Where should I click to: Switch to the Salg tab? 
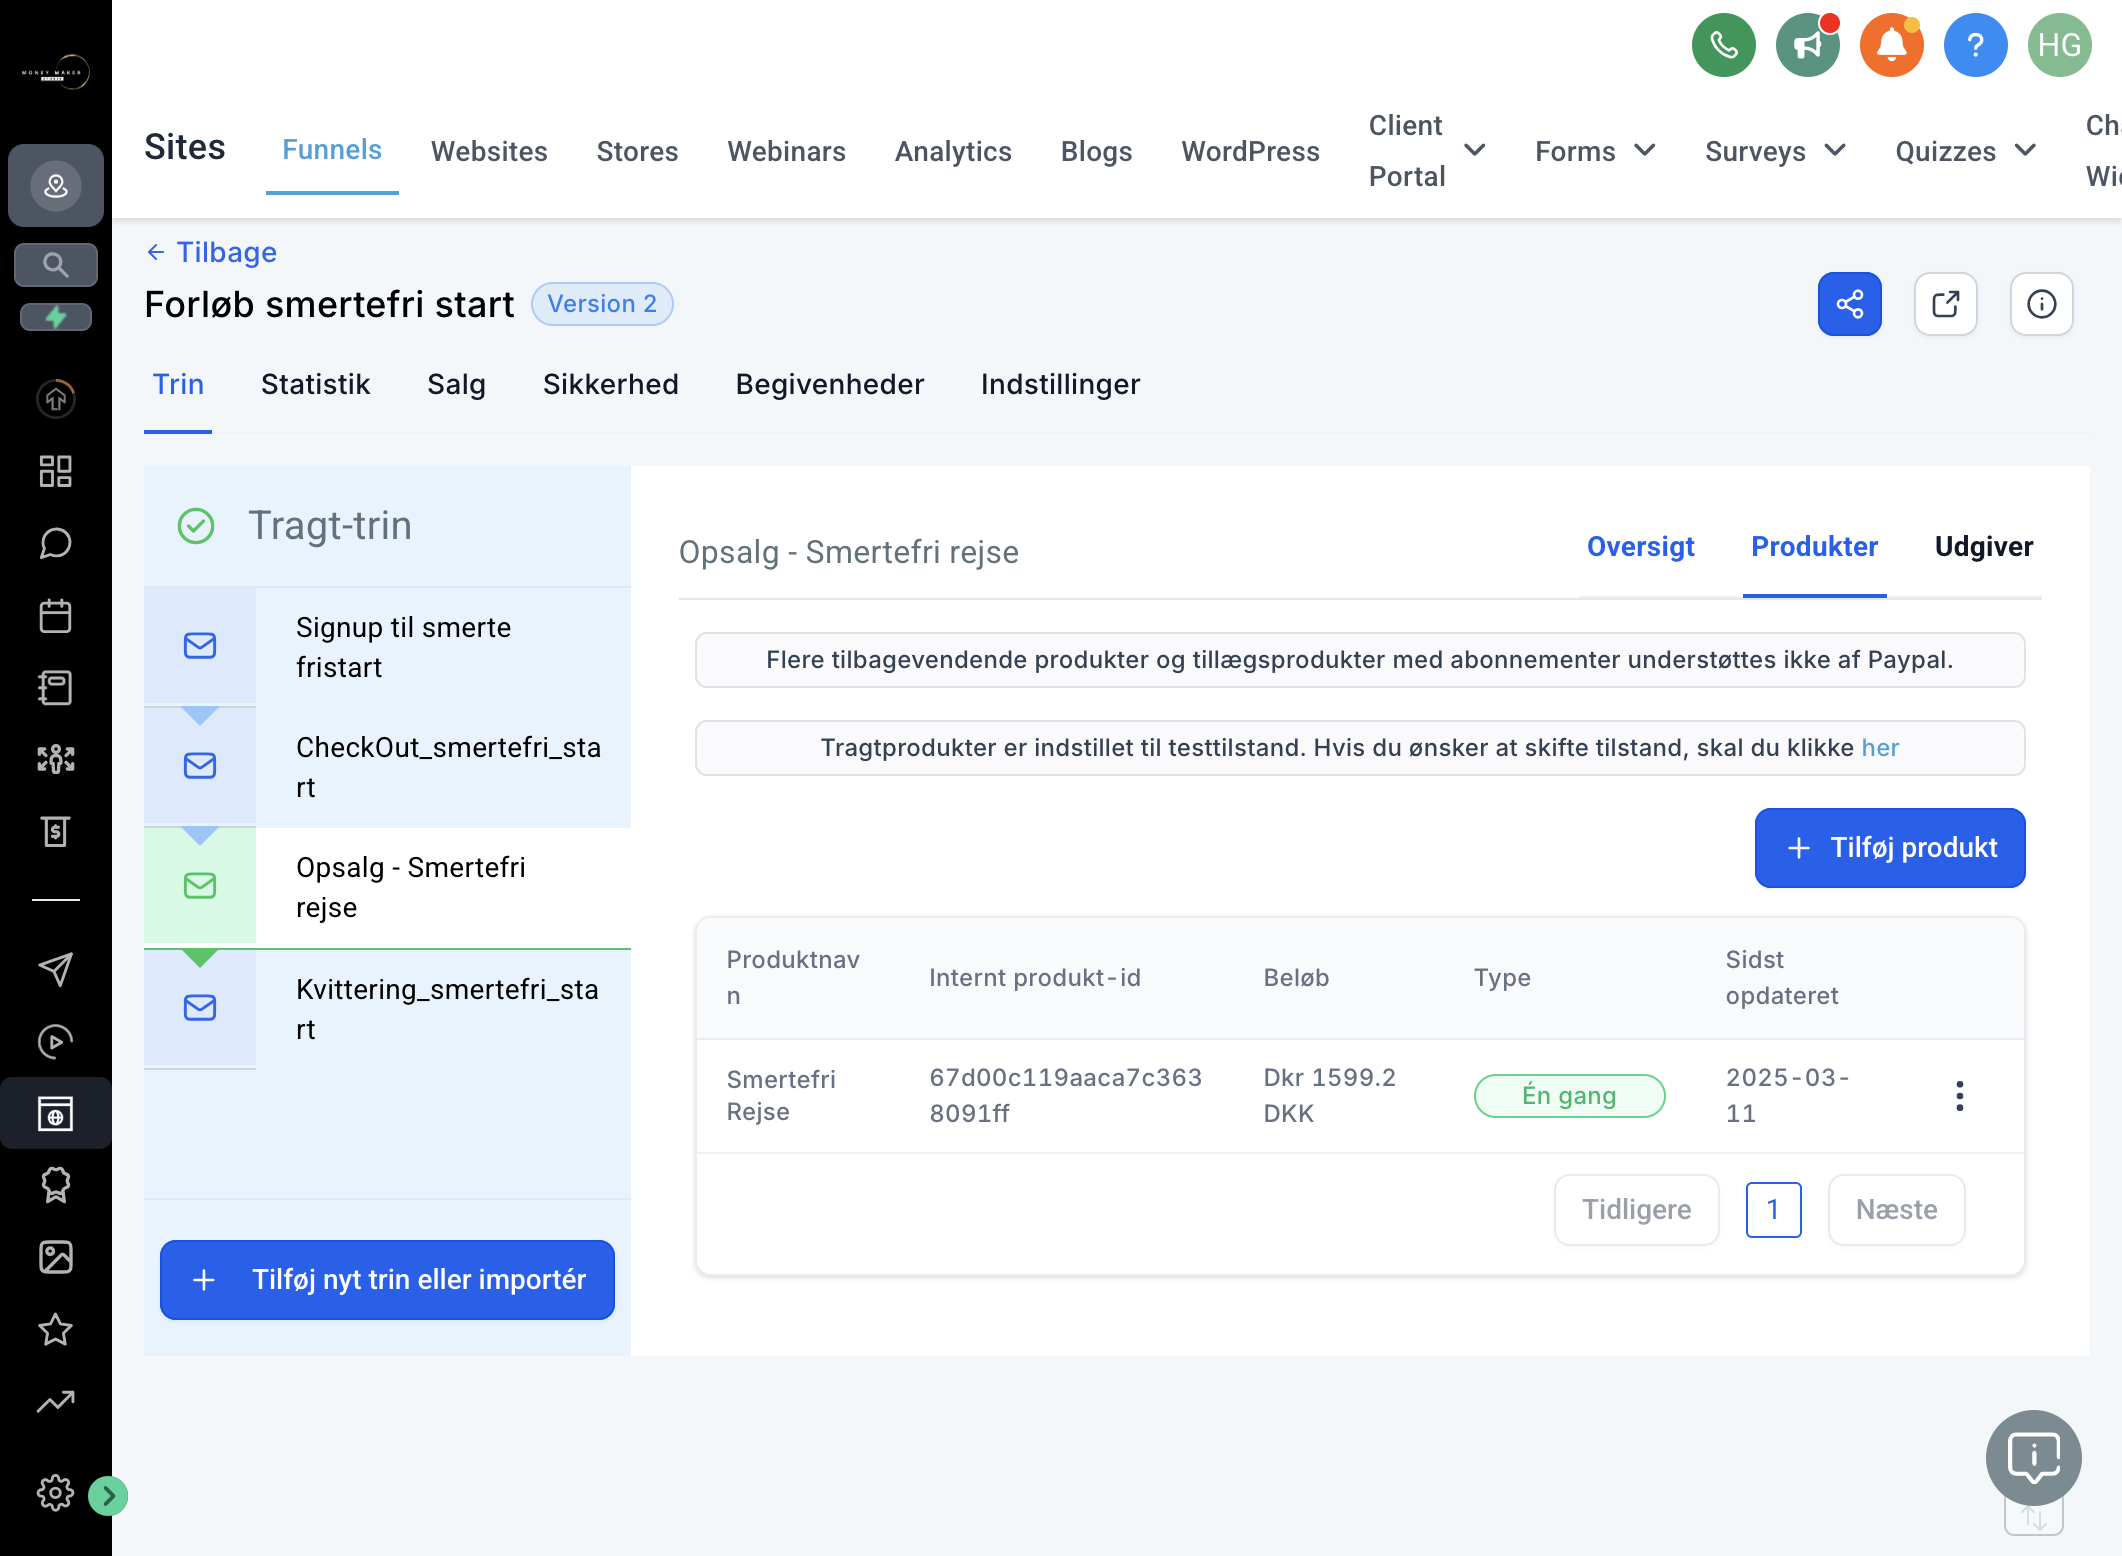456,384
